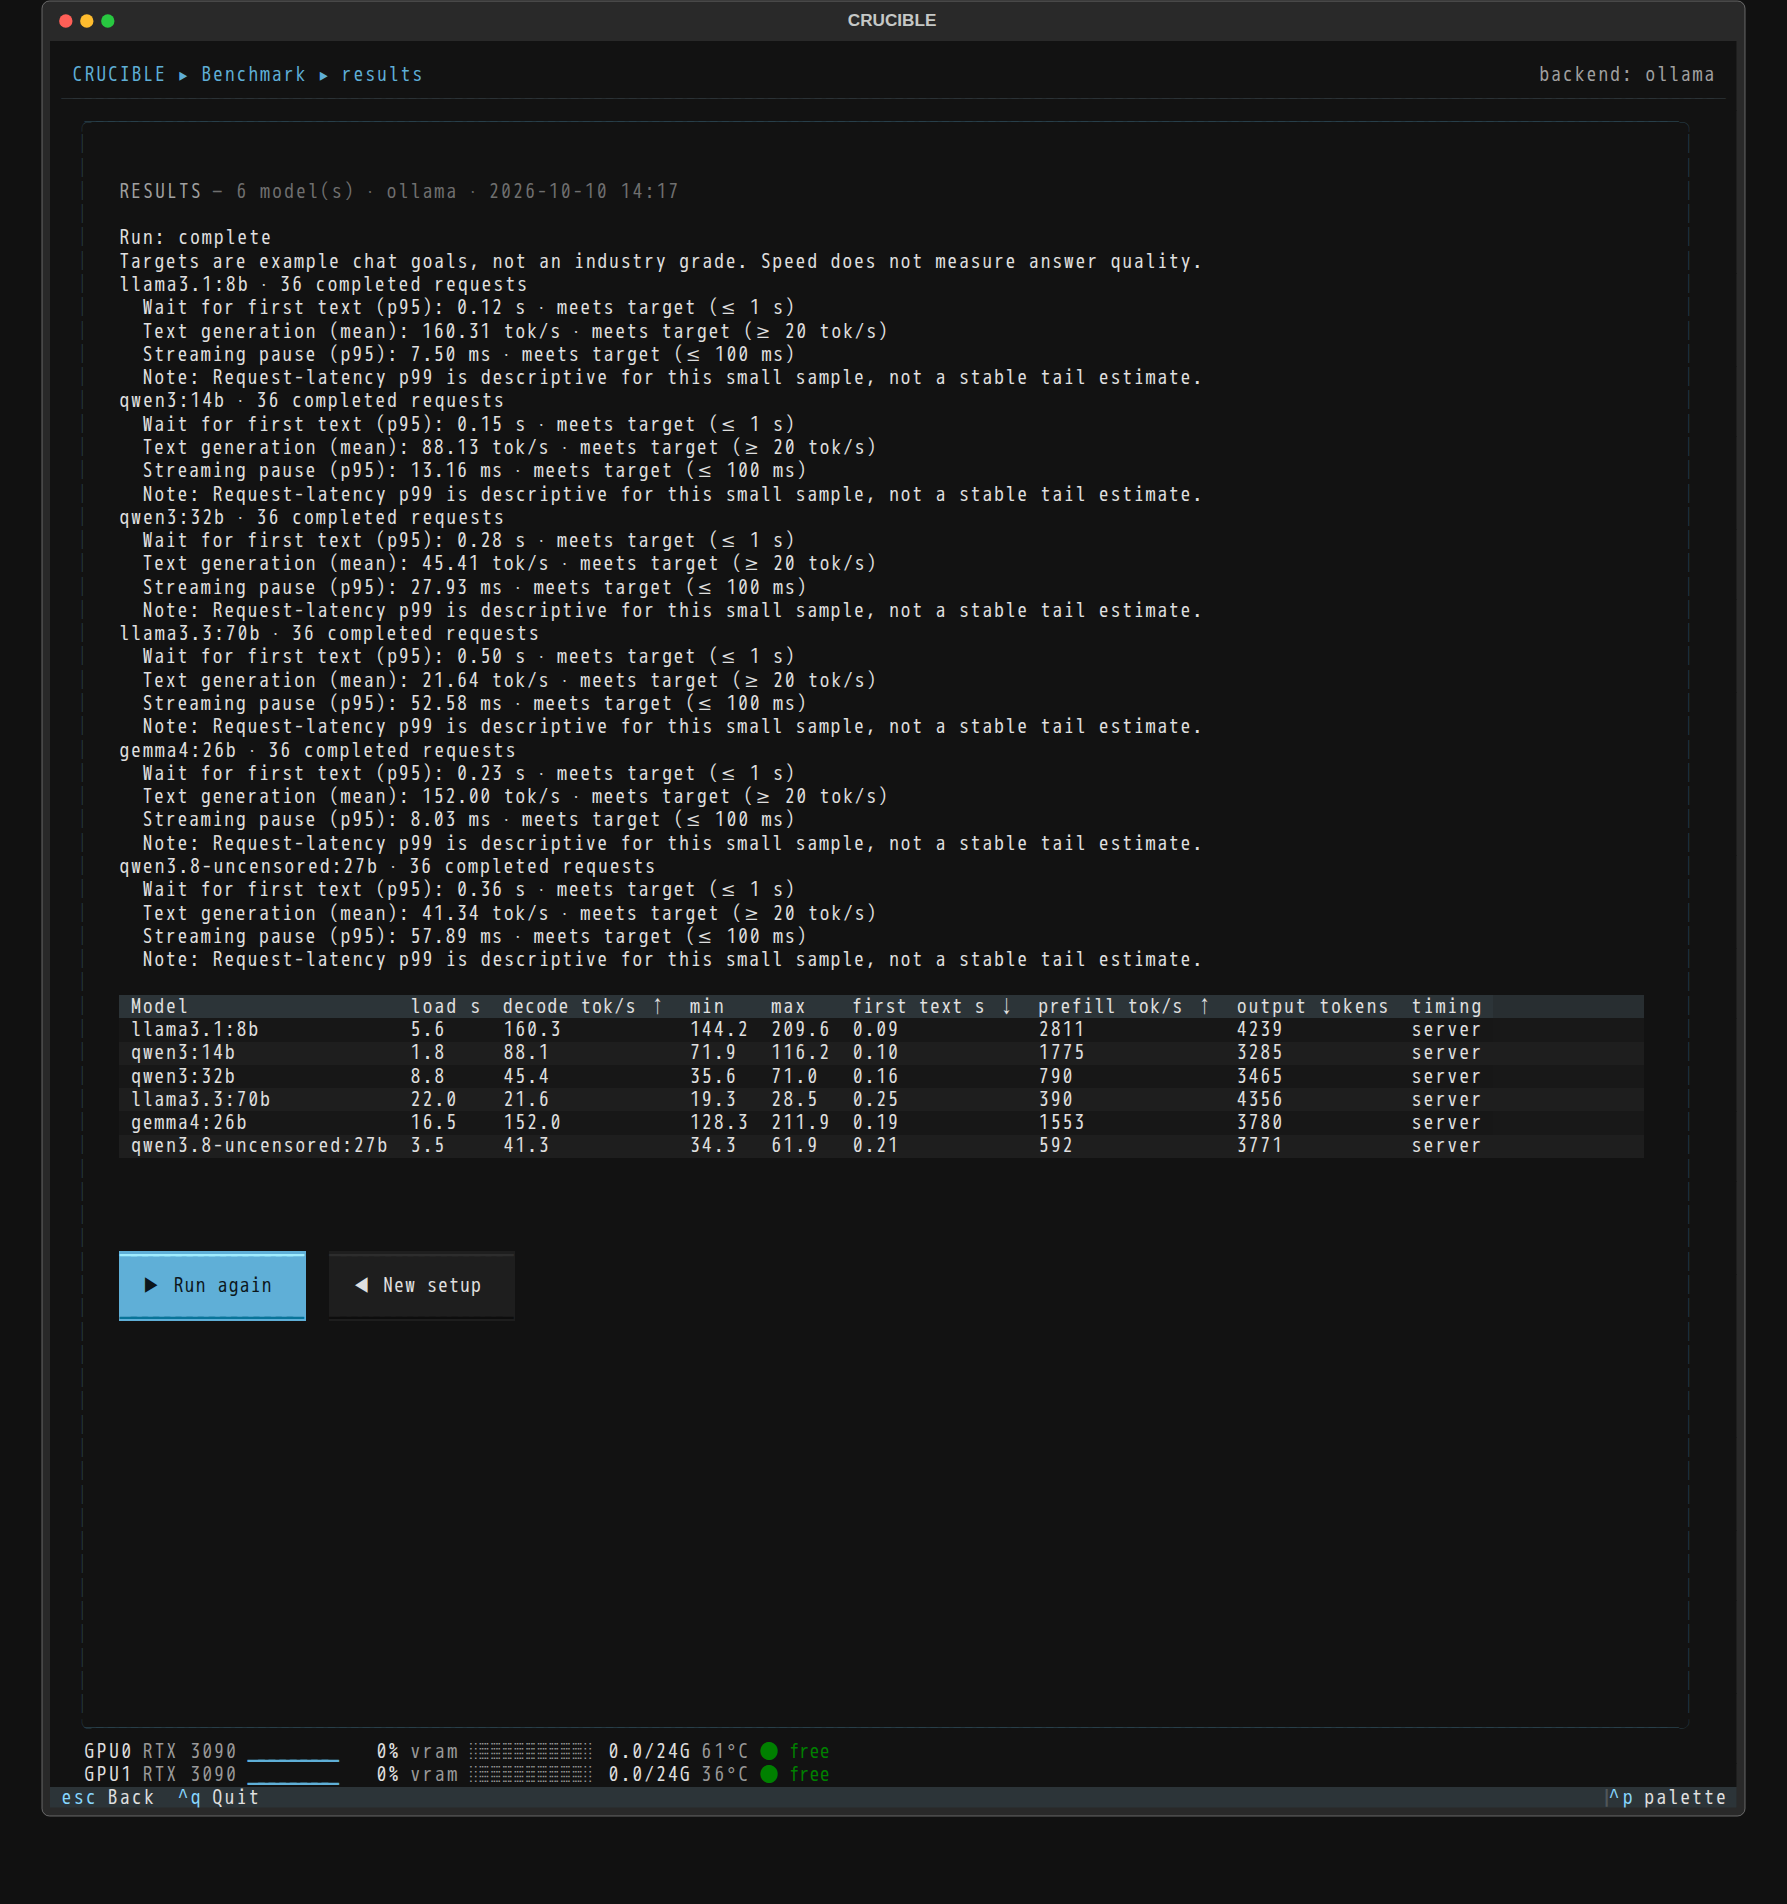Select the results breadcrumb

pyautogui.click(x=382, y=74)
